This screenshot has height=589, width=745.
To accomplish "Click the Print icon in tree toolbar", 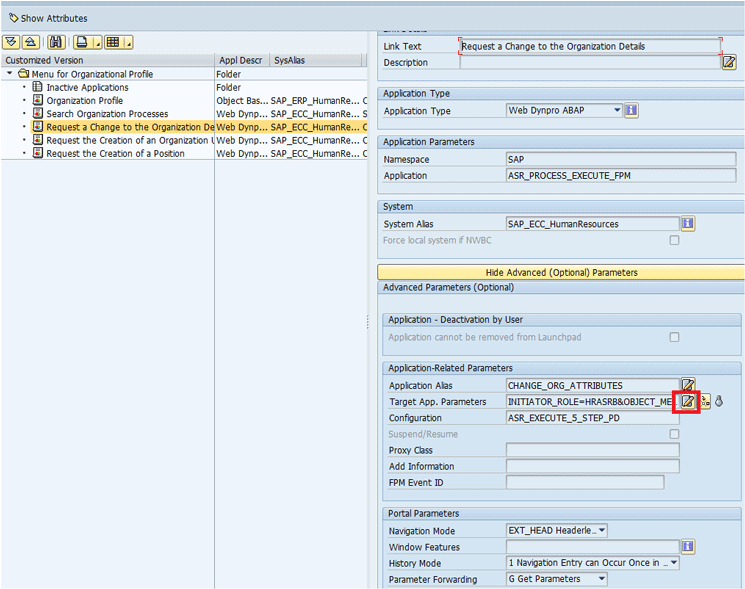I will click(83, 42).
